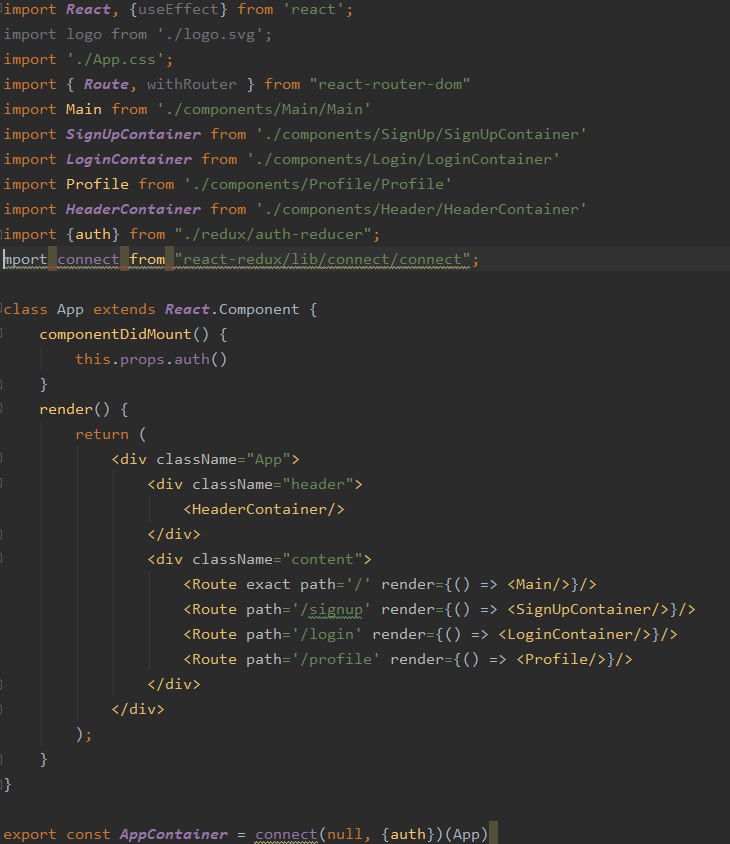The height and width of the screenshot is (844, 730).
Task: Click the <HeaderContainer/> JSX tag
Action: click(264, 509)
